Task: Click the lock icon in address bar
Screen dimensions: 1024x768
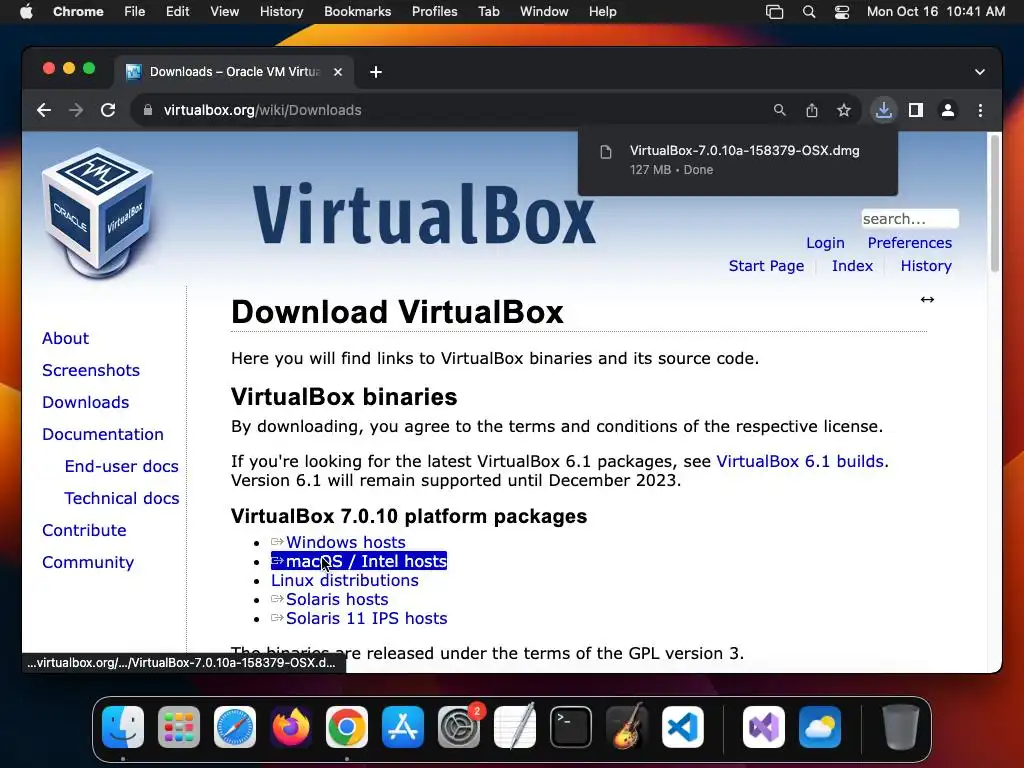Action: 148,110
